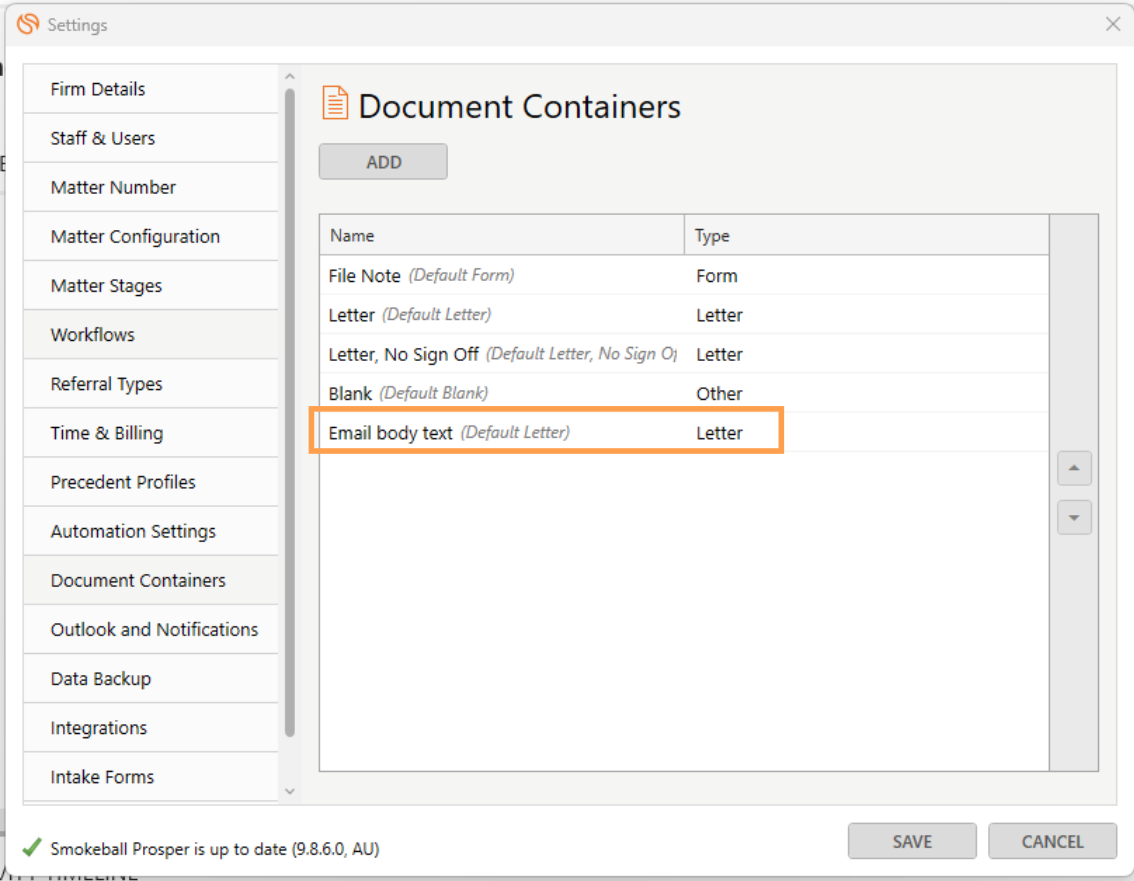The height and width of the screenshot is (881, 1134).
Task: Open Automation Settings section
Action: [x=150, y=532]
